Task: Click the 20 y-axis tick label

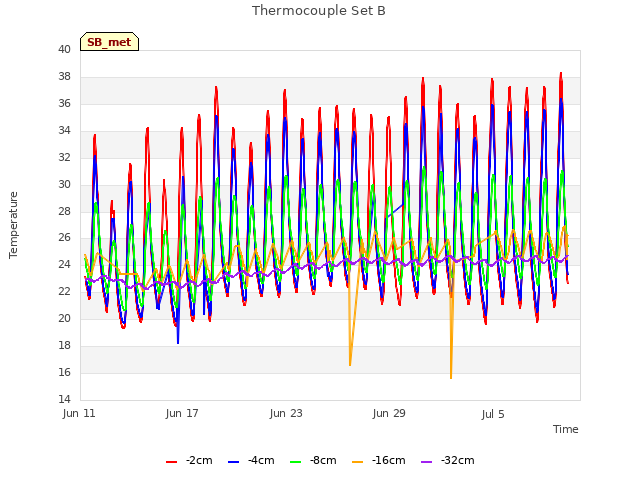Action: click(64, 318)
